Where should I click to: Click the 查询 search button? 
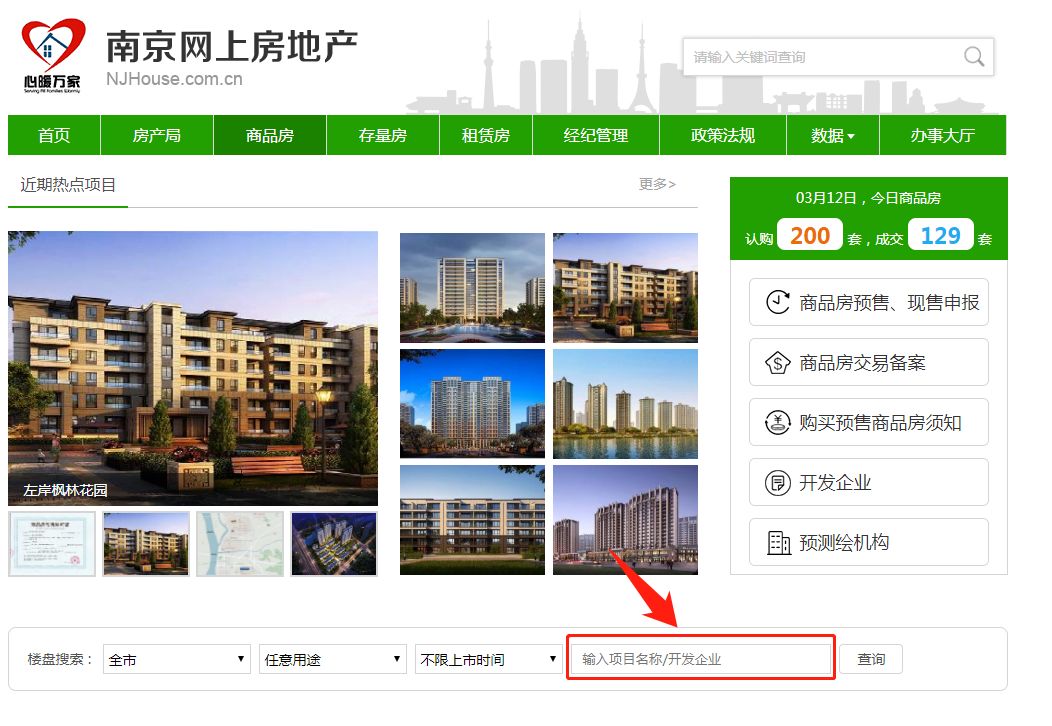click(x=871, y=660)
